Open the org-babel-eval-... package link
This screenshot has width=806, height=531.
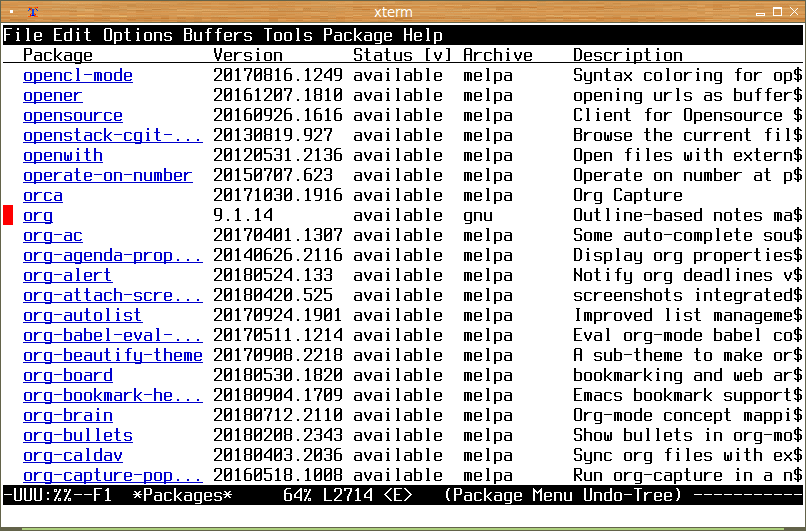pyautogui.click(x=113, y=336)
